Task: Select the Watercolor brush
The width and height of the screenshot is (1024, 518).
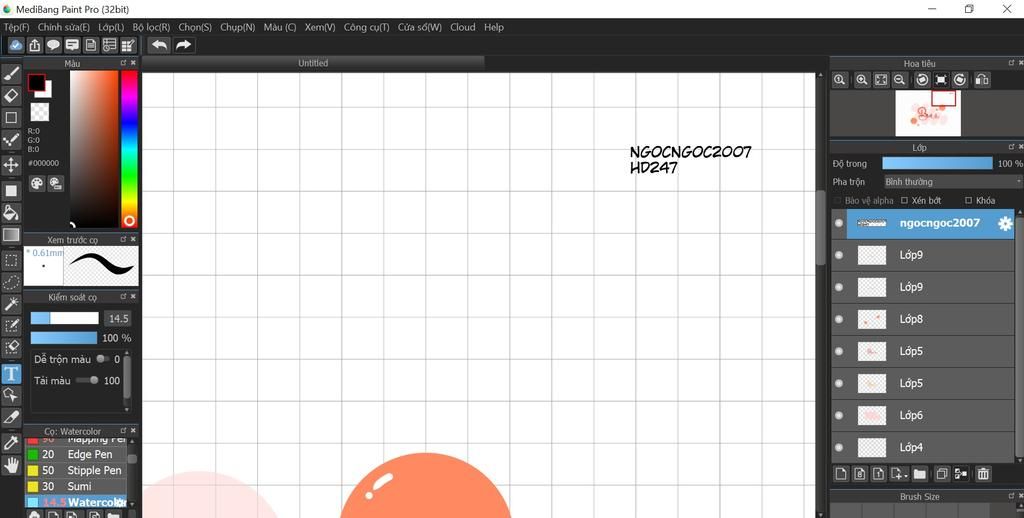Action: (76, 502)
